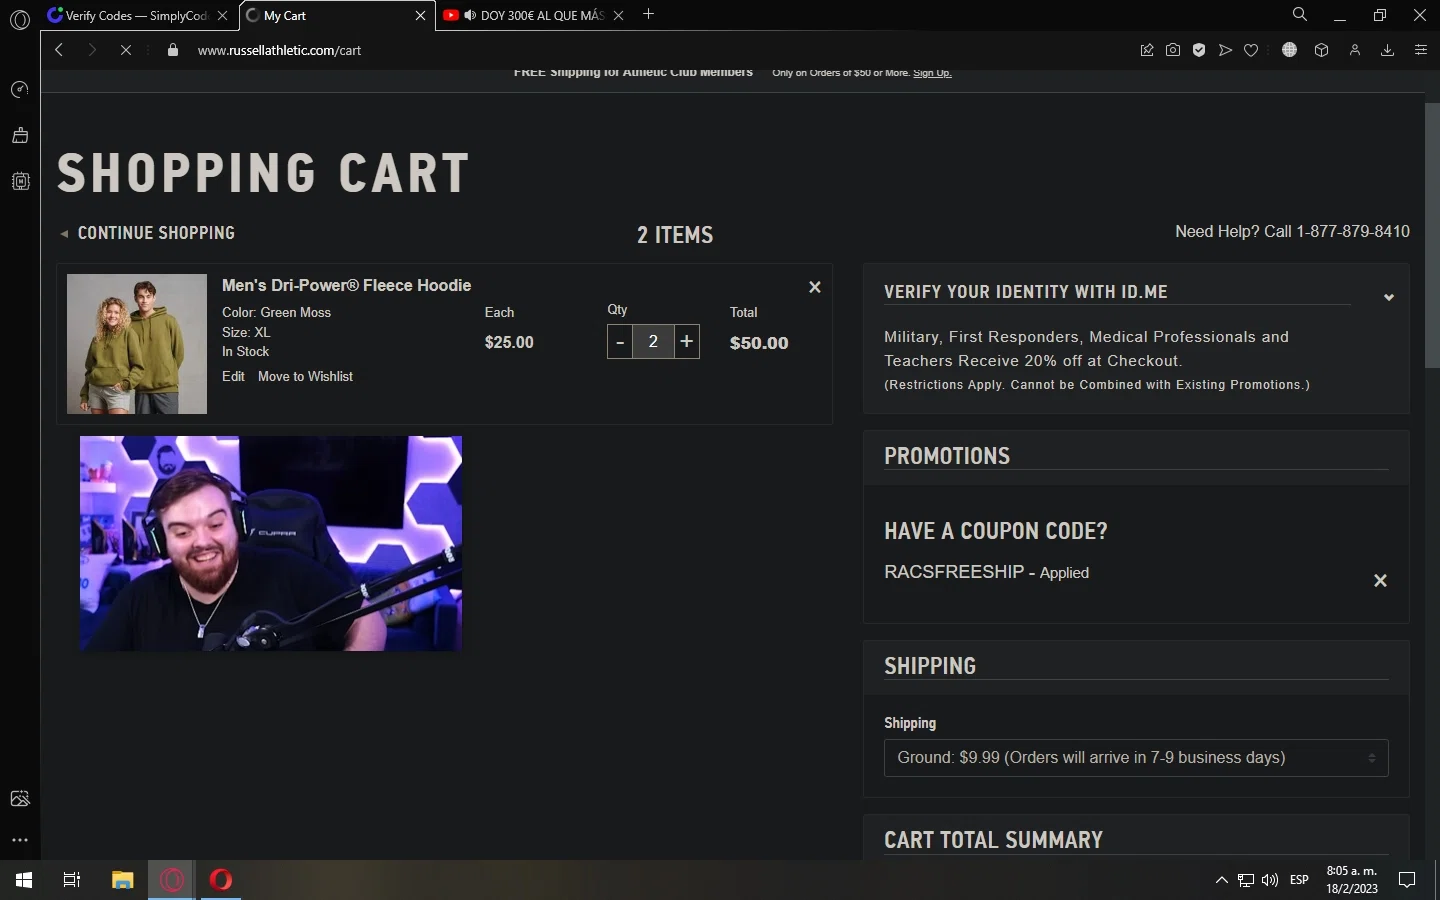Open the volume tray icon

pyautogui.click(x=1270, y=880)
